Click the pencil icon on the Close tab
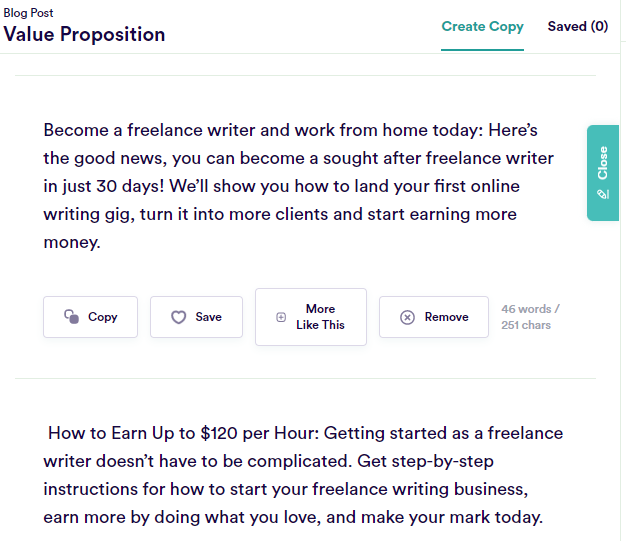 [x=603, y=194]
